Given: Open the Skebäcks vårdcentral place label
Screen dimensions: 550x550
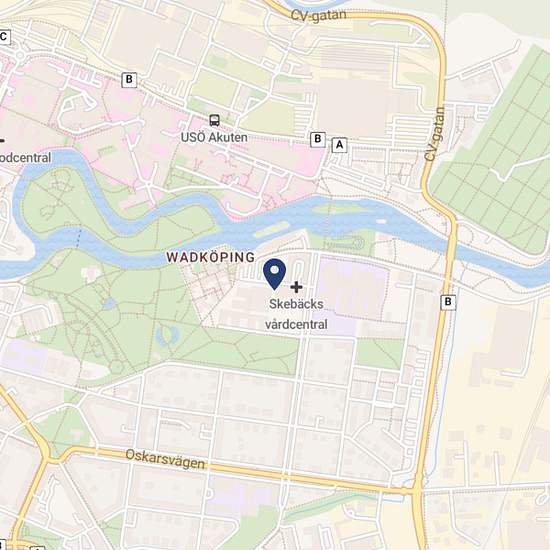Looking at the screenshot, I should coord(296,314).
